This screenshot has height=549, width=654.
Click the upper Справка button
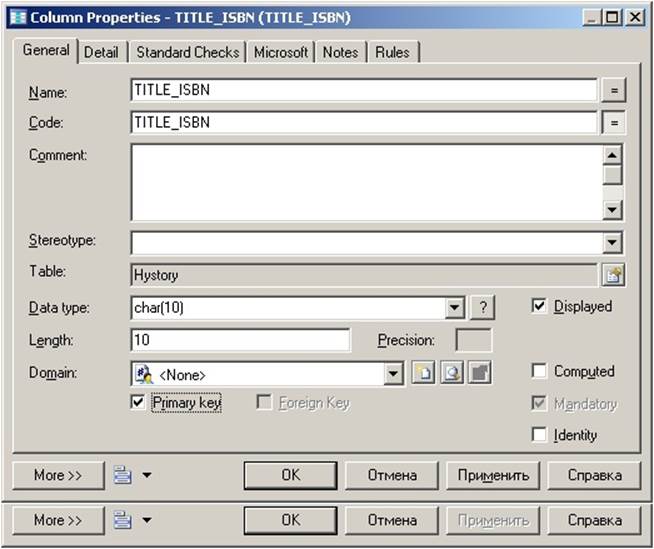[x=594, y=475]
